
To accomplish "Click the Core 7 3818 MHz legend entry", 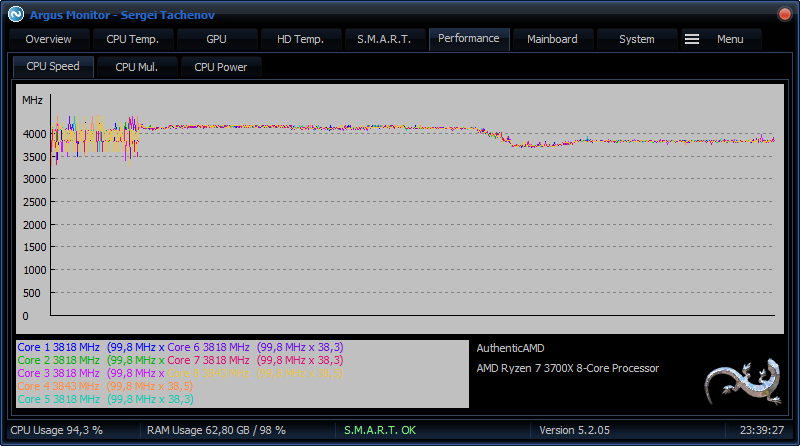I will [x=208, y=360].
